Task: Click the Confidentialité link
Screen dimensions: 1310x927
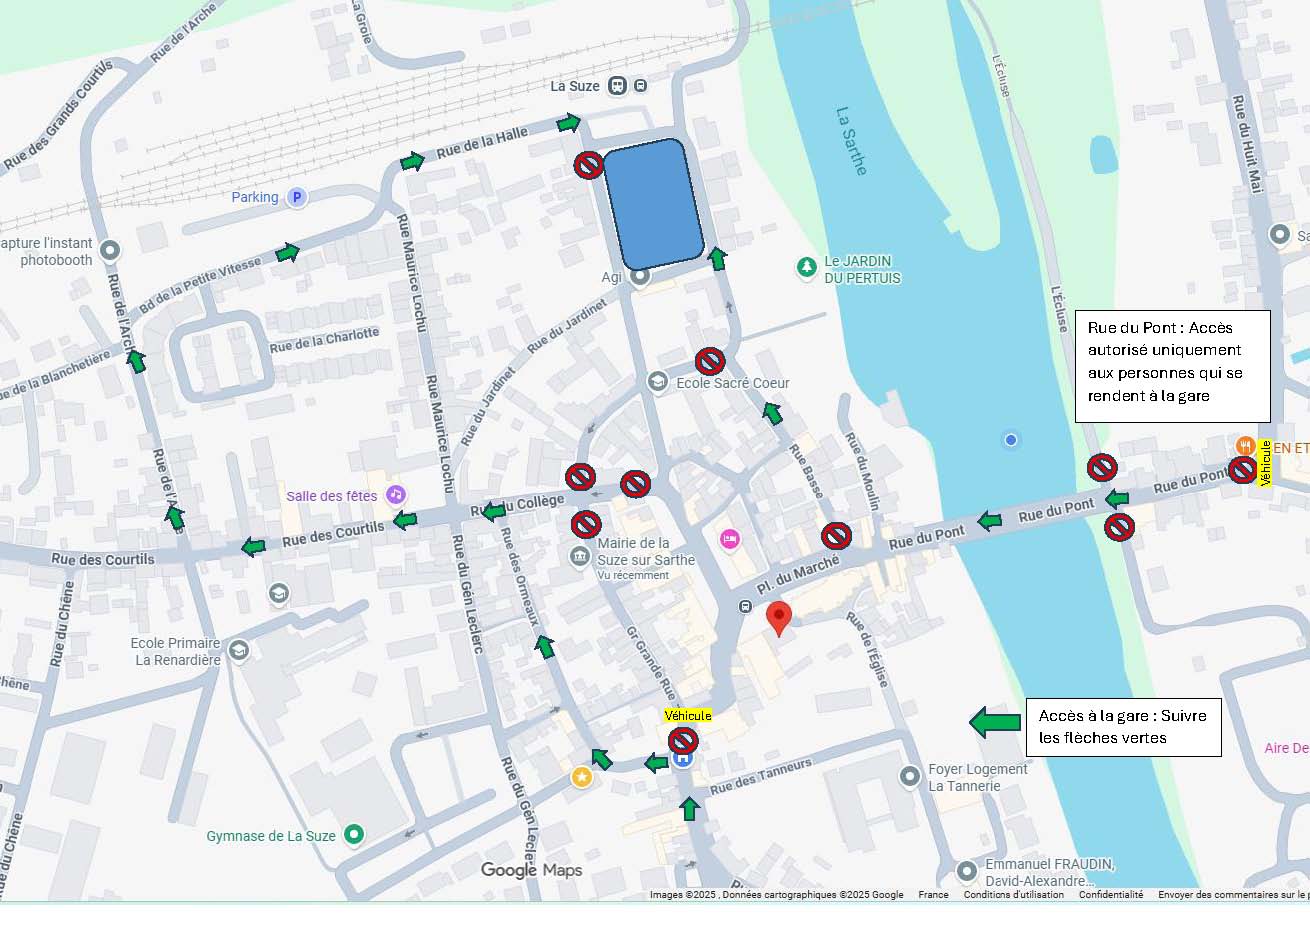Action: click(1110, 895)
